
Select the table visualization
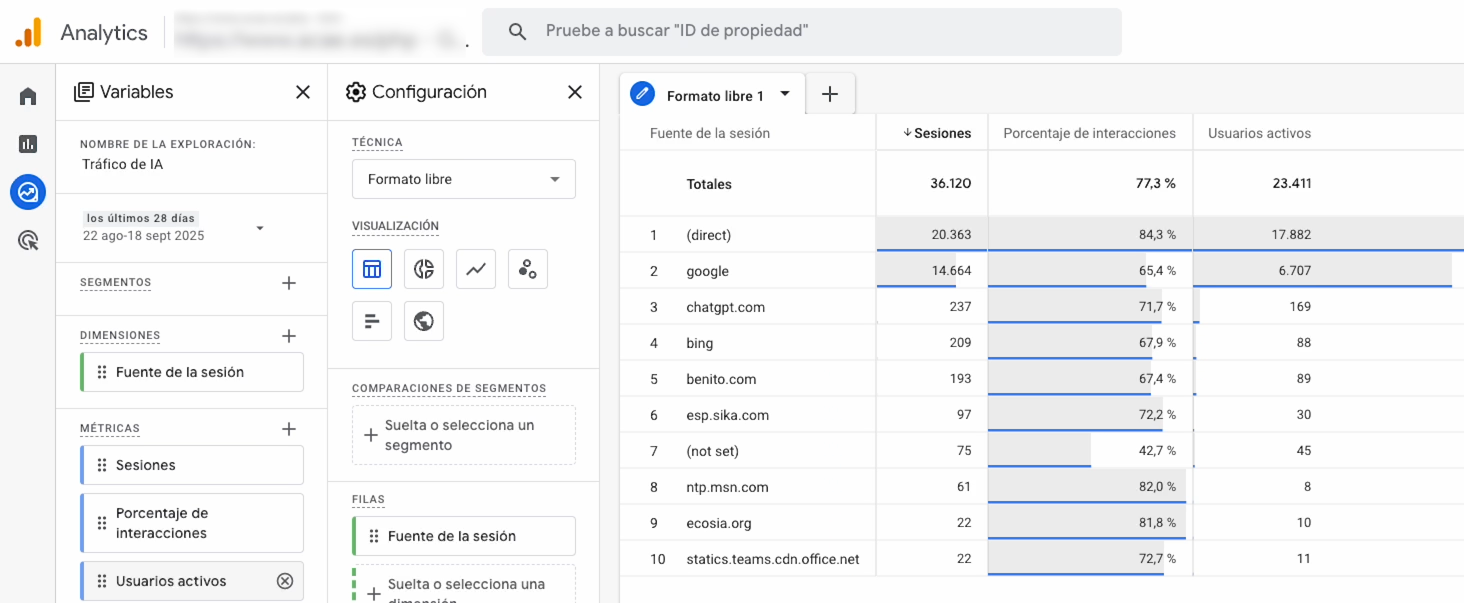[x=372, y=269]
